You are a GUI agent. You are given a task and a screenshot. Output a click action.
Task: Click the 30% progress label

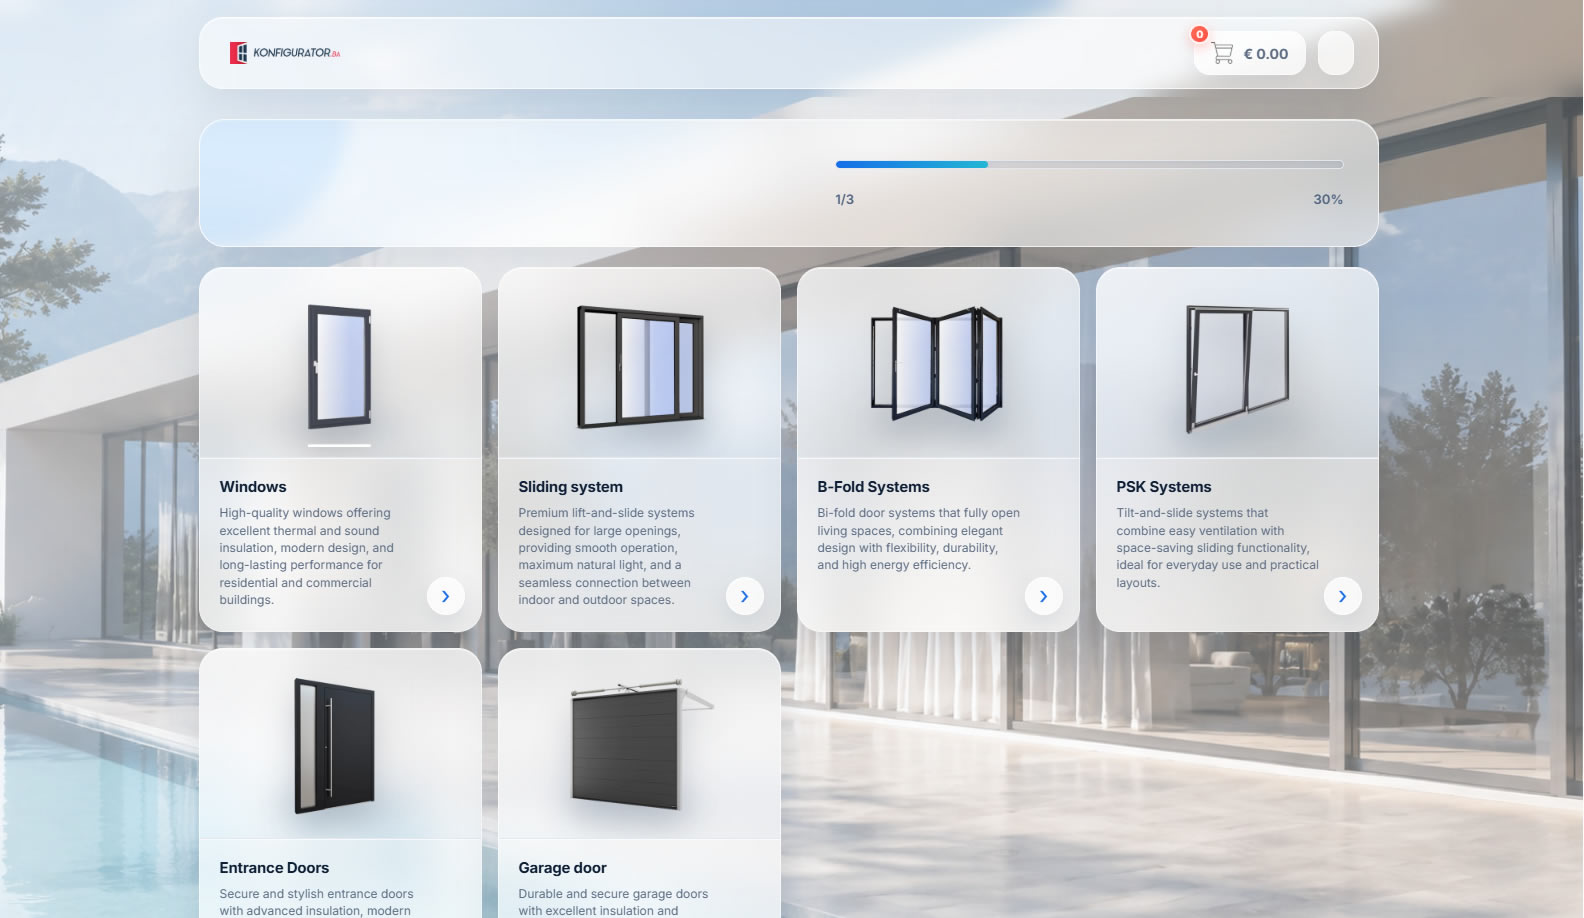click(x=1328, y=200)
